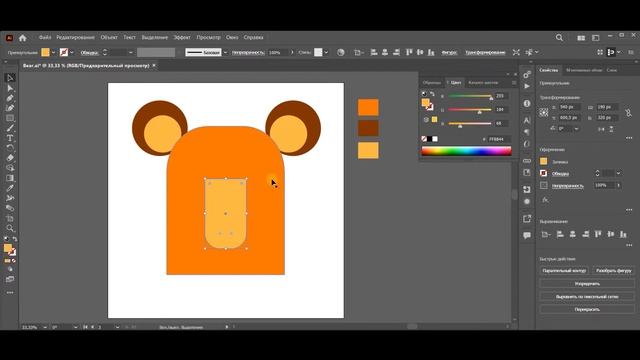Click vertical align top icon in control bar
Viewport: 640px width, 360px height.
click(x=409, y=52)
